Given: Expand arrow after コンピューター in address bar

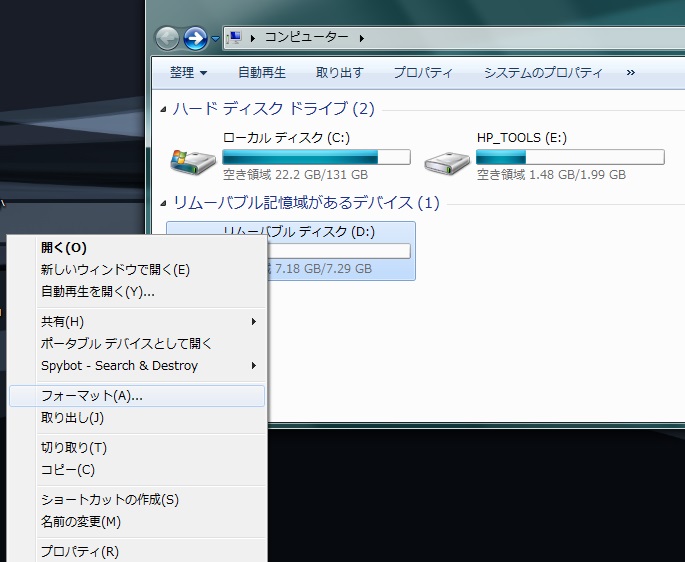Looking at the screenshot, I should point(362,38).
